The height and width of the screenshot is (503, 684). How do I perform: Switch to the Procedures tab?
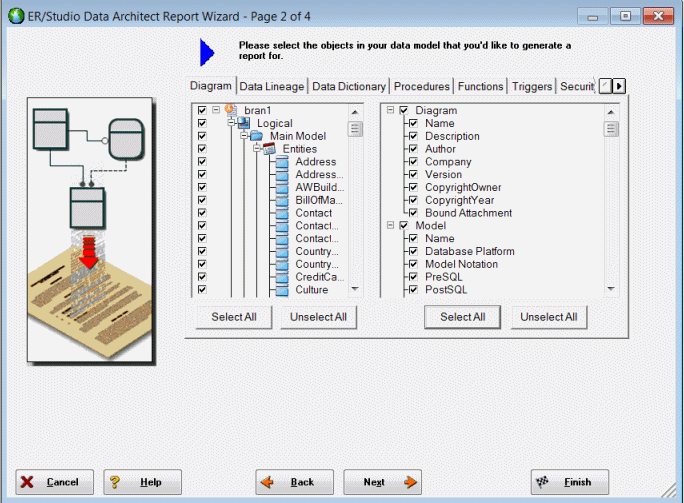click(x=421, y=86)
